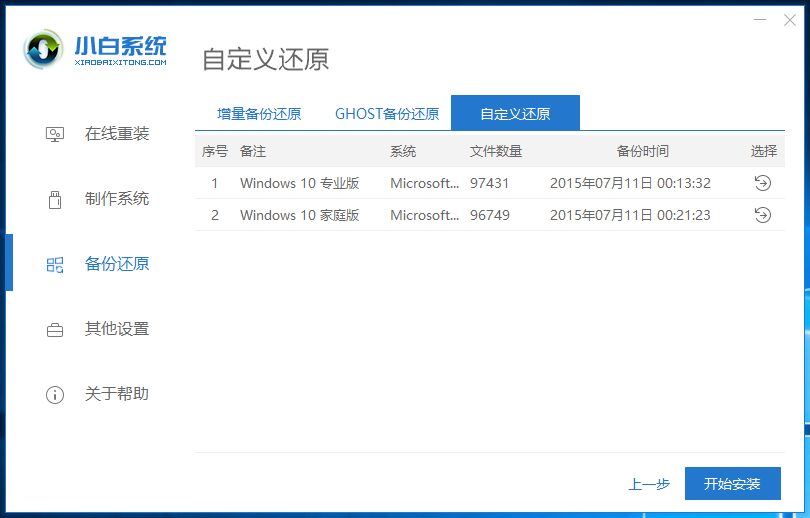The width and height of the screenshot is (810, 518).
Task: Select the Windows 10 专业版 backup row
Action: (300, 183)
